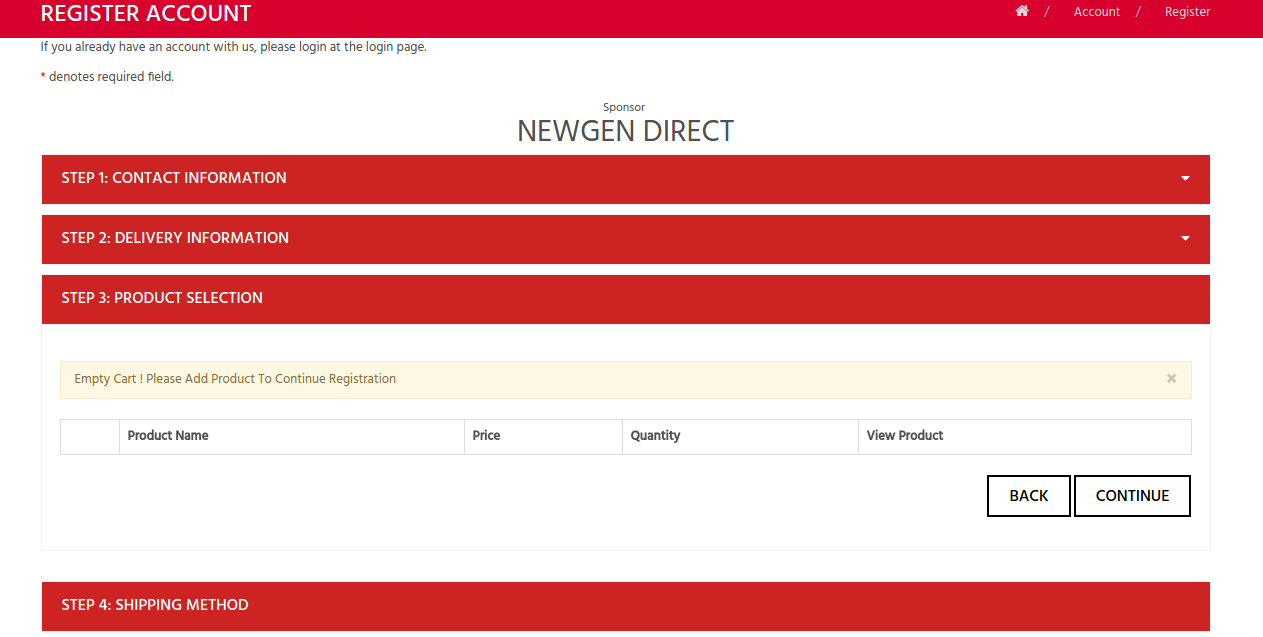
Task: Go to Account breadcrumb link
Action: pyautogui.click(x=1097, y=12)
